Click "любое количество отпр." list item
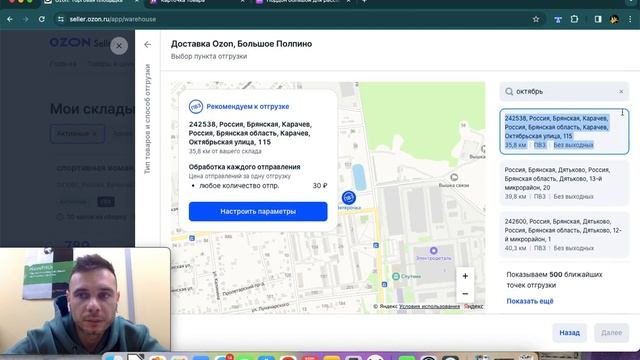 click(x=239, y=186)
